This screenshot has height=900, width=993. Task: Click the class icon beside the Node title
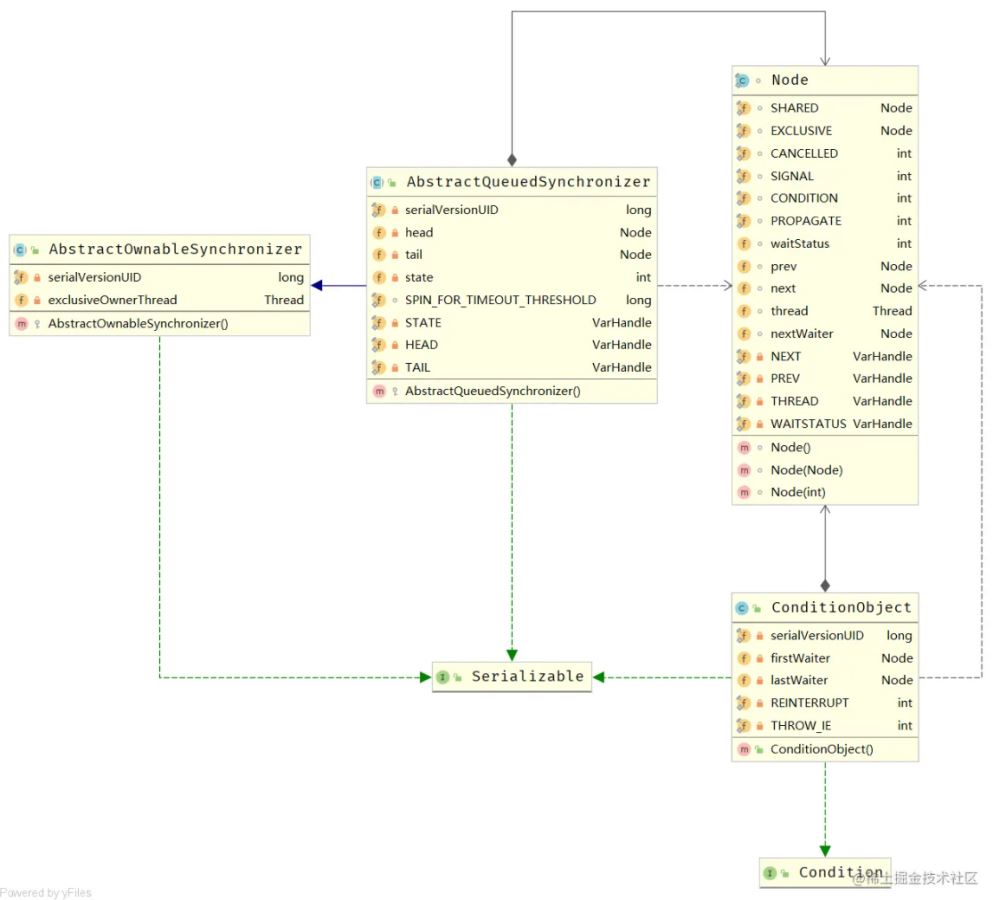742,80
